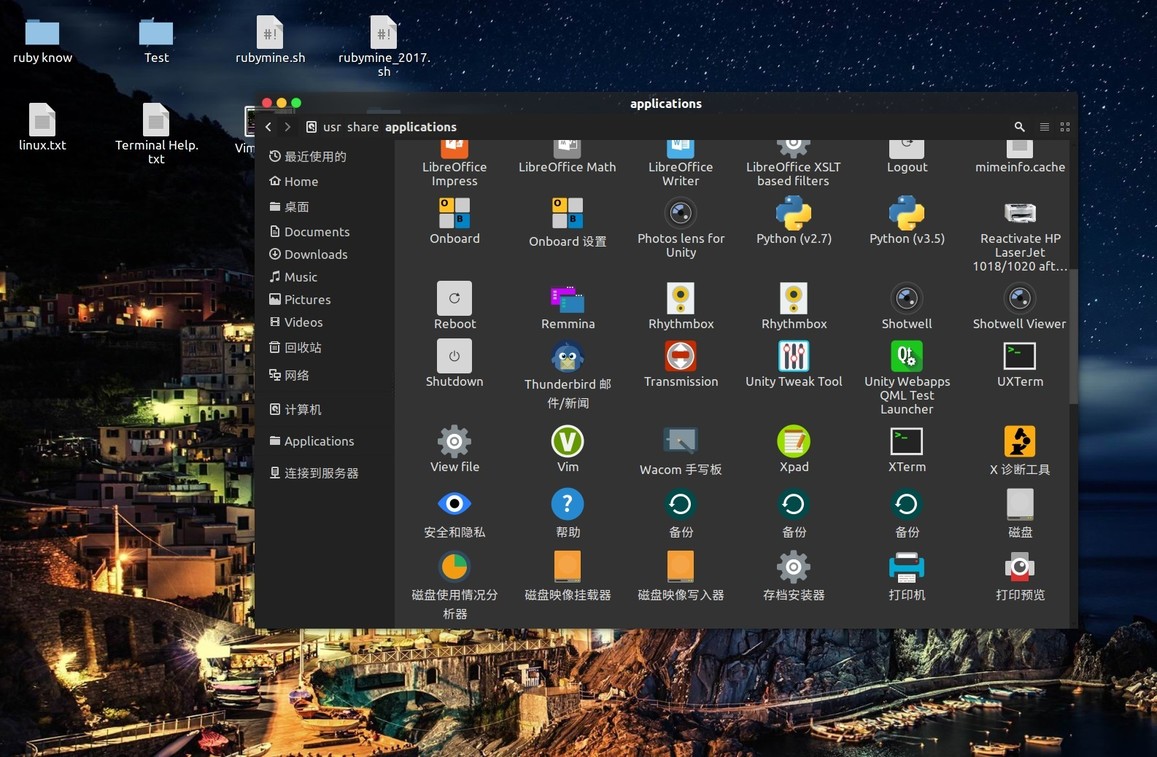Go back in file manager

[x=269, y=127]
